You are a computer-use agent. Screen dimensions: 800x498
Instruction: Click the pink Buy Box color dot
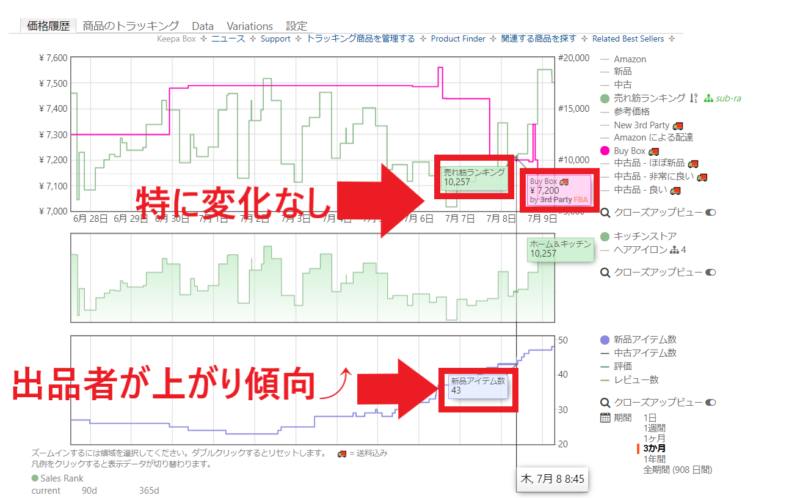click(x=604, y=150)
